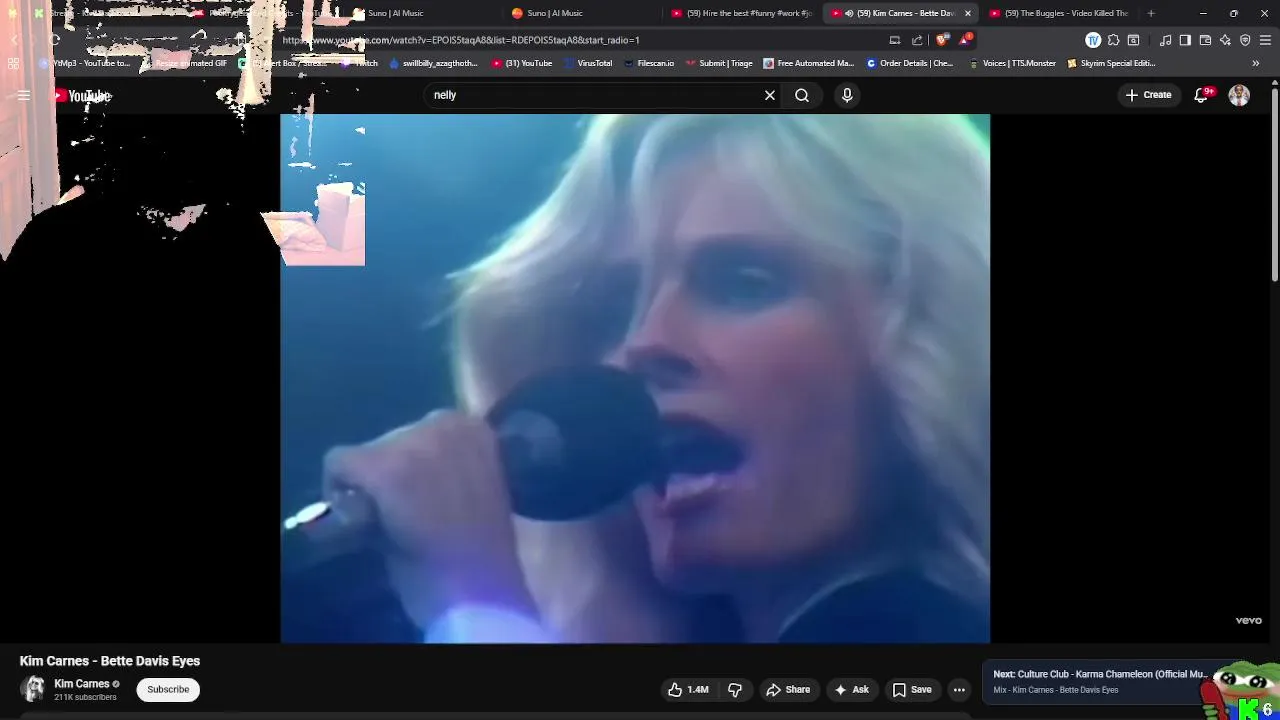Click the video player area
1280x720 pixels.
[635, 378]
